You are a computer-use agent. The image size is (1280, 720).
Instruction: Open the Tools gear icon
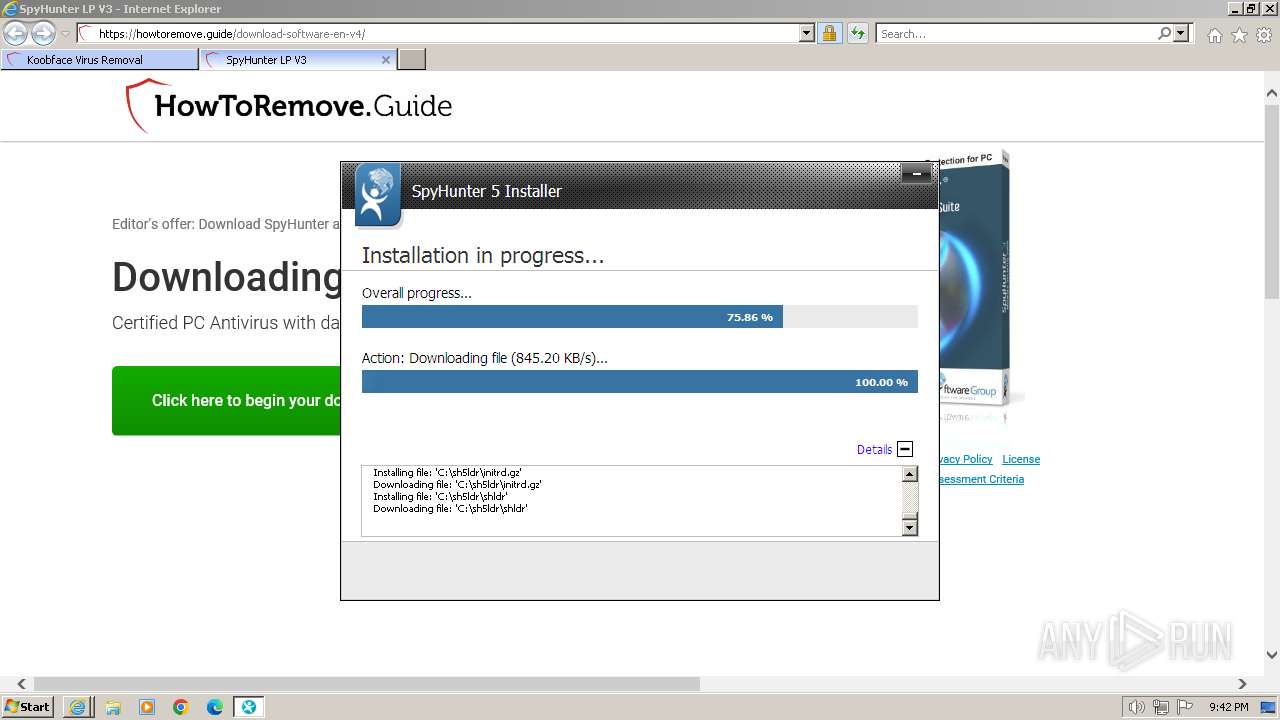(1264, 35)
